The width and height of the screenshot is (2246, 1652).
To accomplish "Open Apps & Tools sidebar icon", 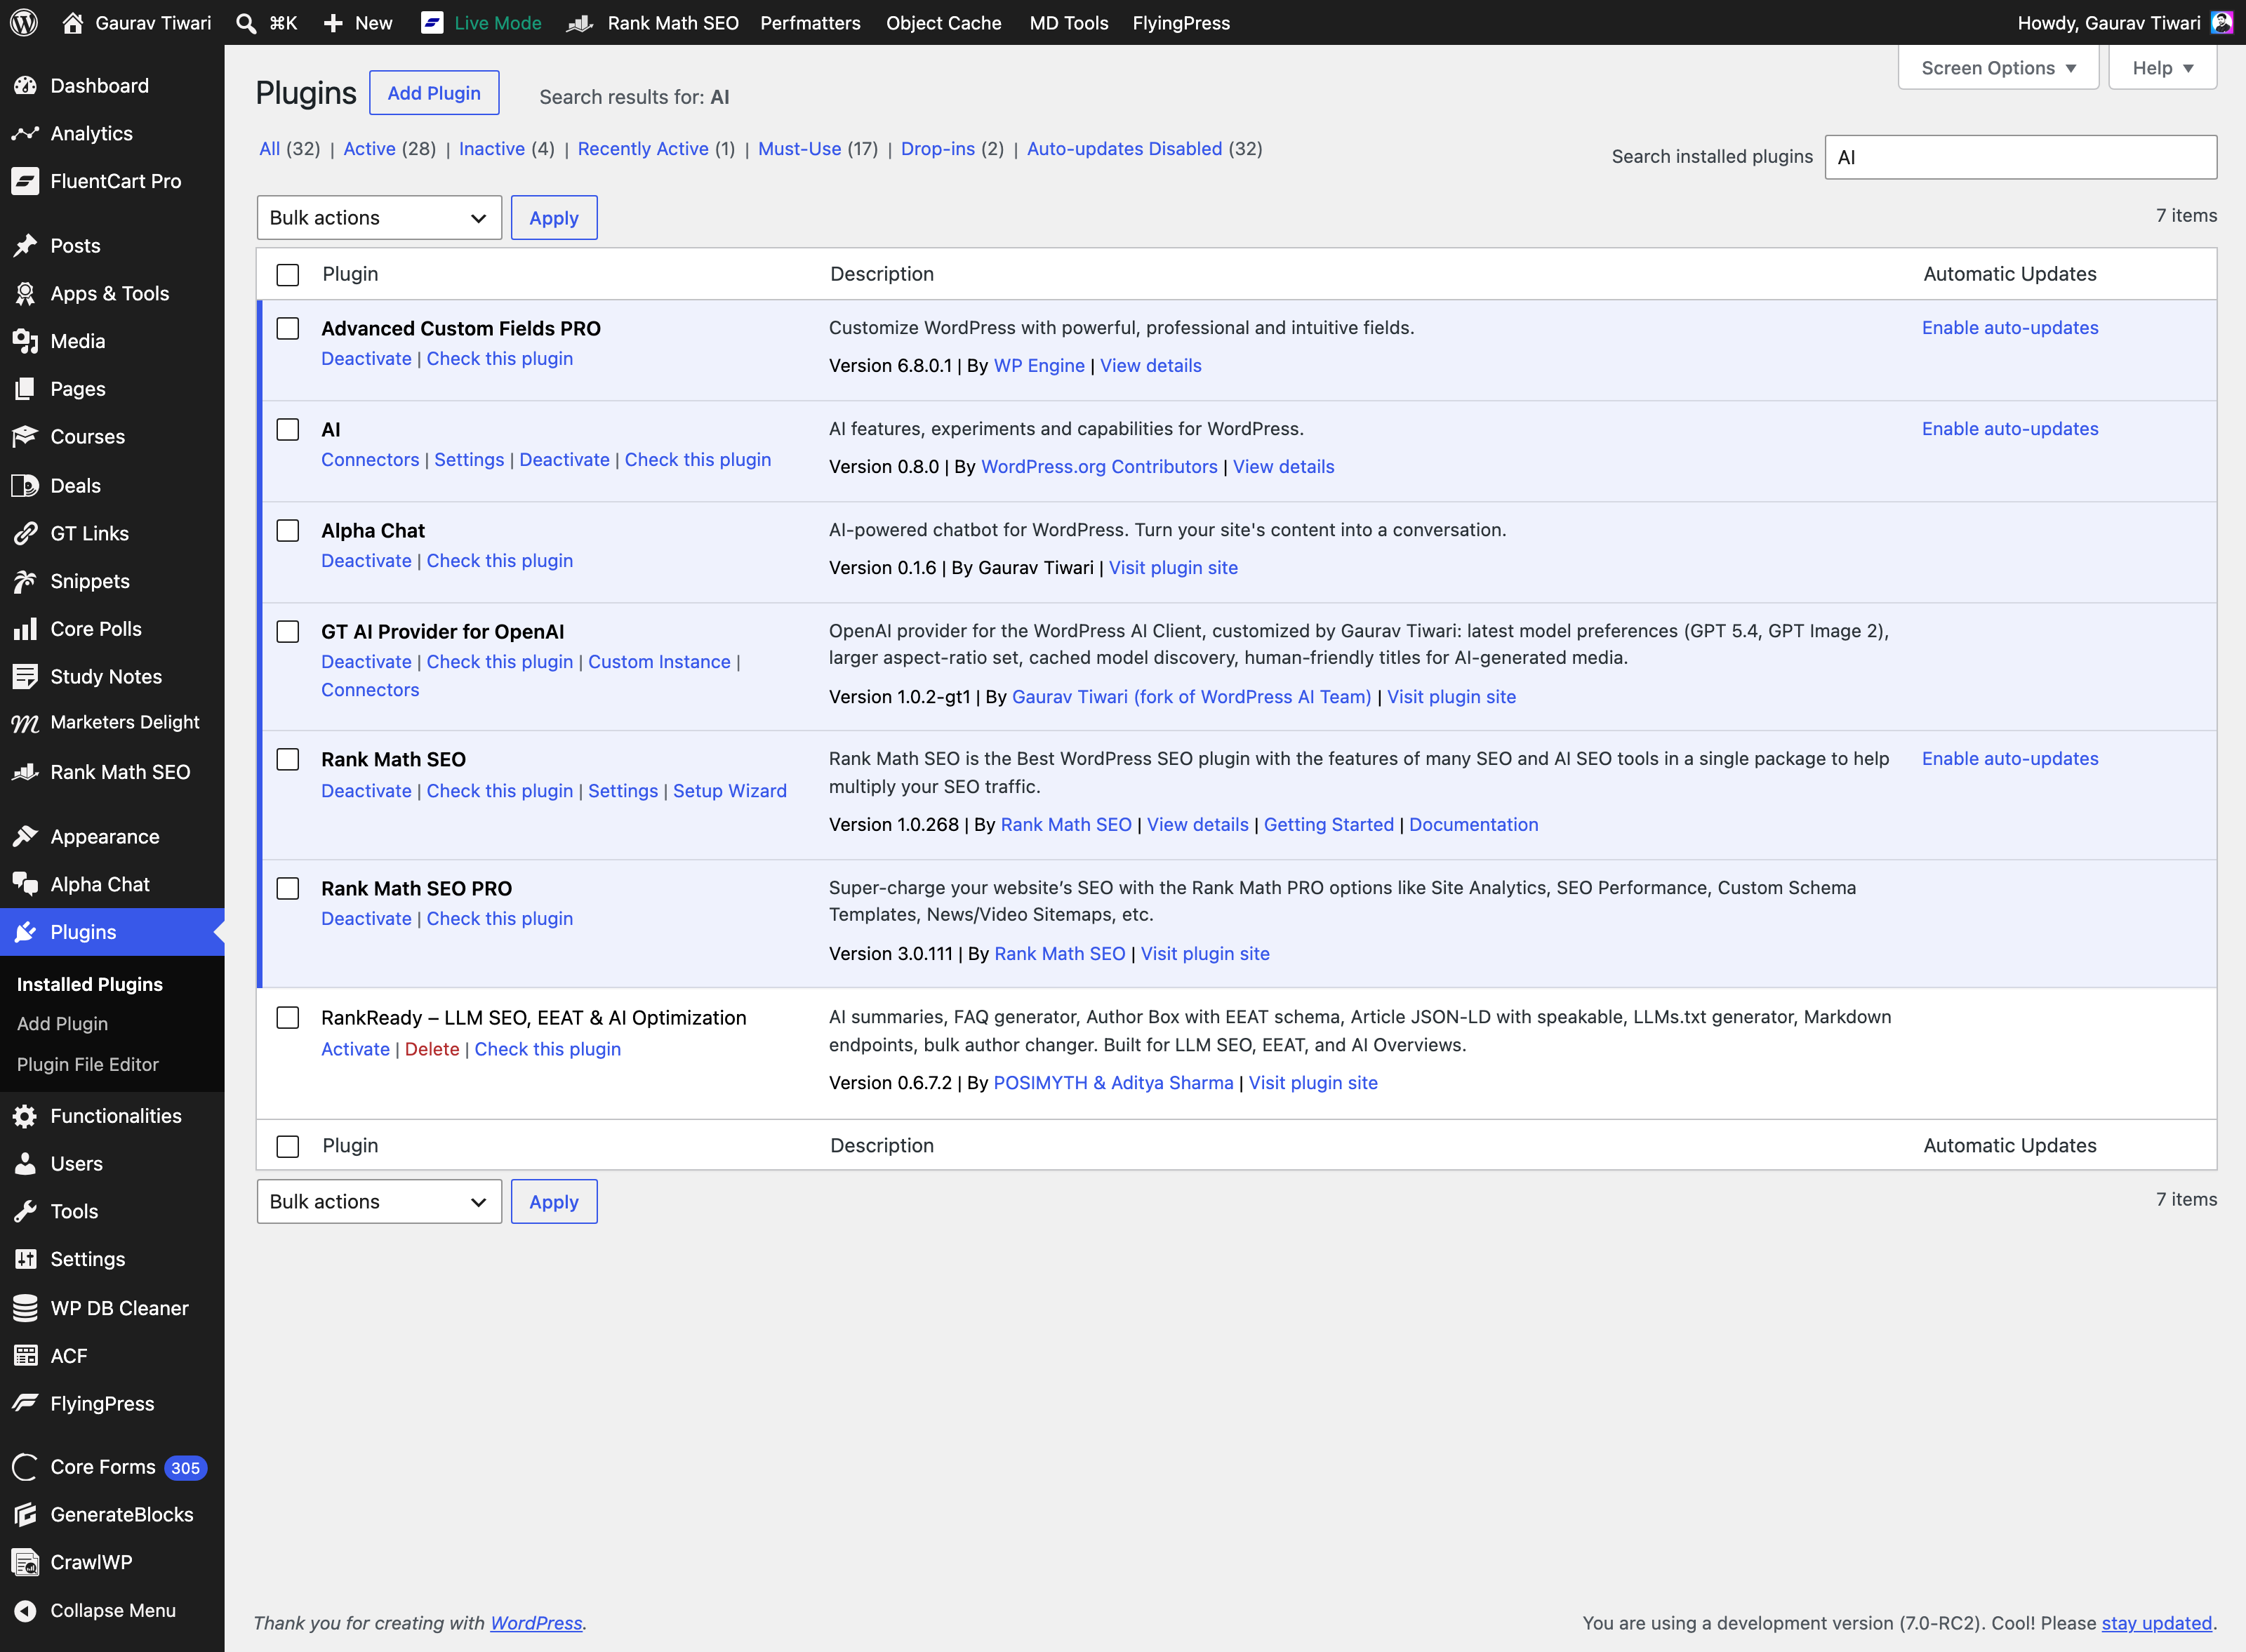I will [x=25, y=293].
